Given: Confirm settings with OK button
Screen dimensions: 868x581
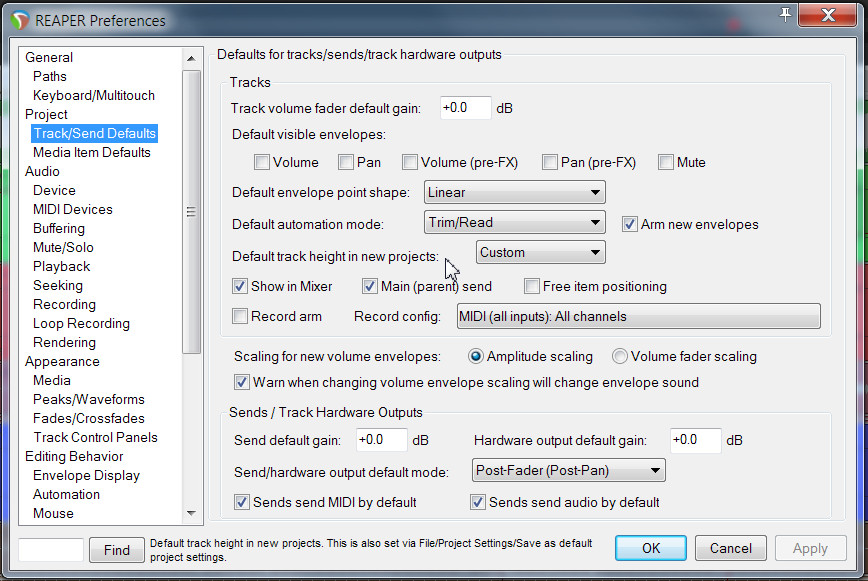Looking at the screenshot, I should pos(651,548).
